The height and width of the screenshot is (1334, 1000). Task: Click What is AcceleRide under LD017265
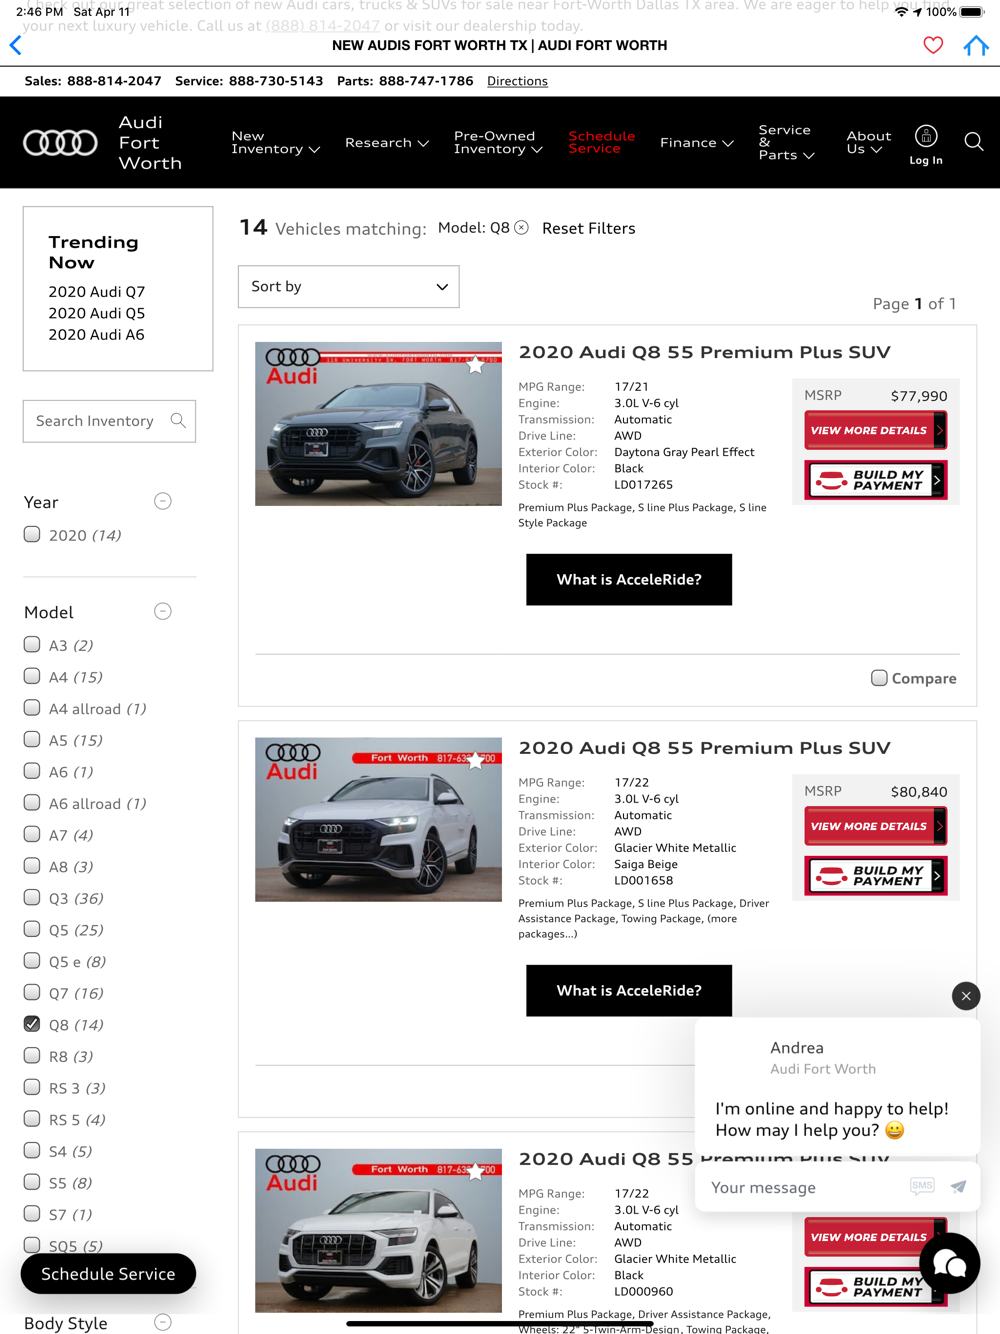click(629, 580)
